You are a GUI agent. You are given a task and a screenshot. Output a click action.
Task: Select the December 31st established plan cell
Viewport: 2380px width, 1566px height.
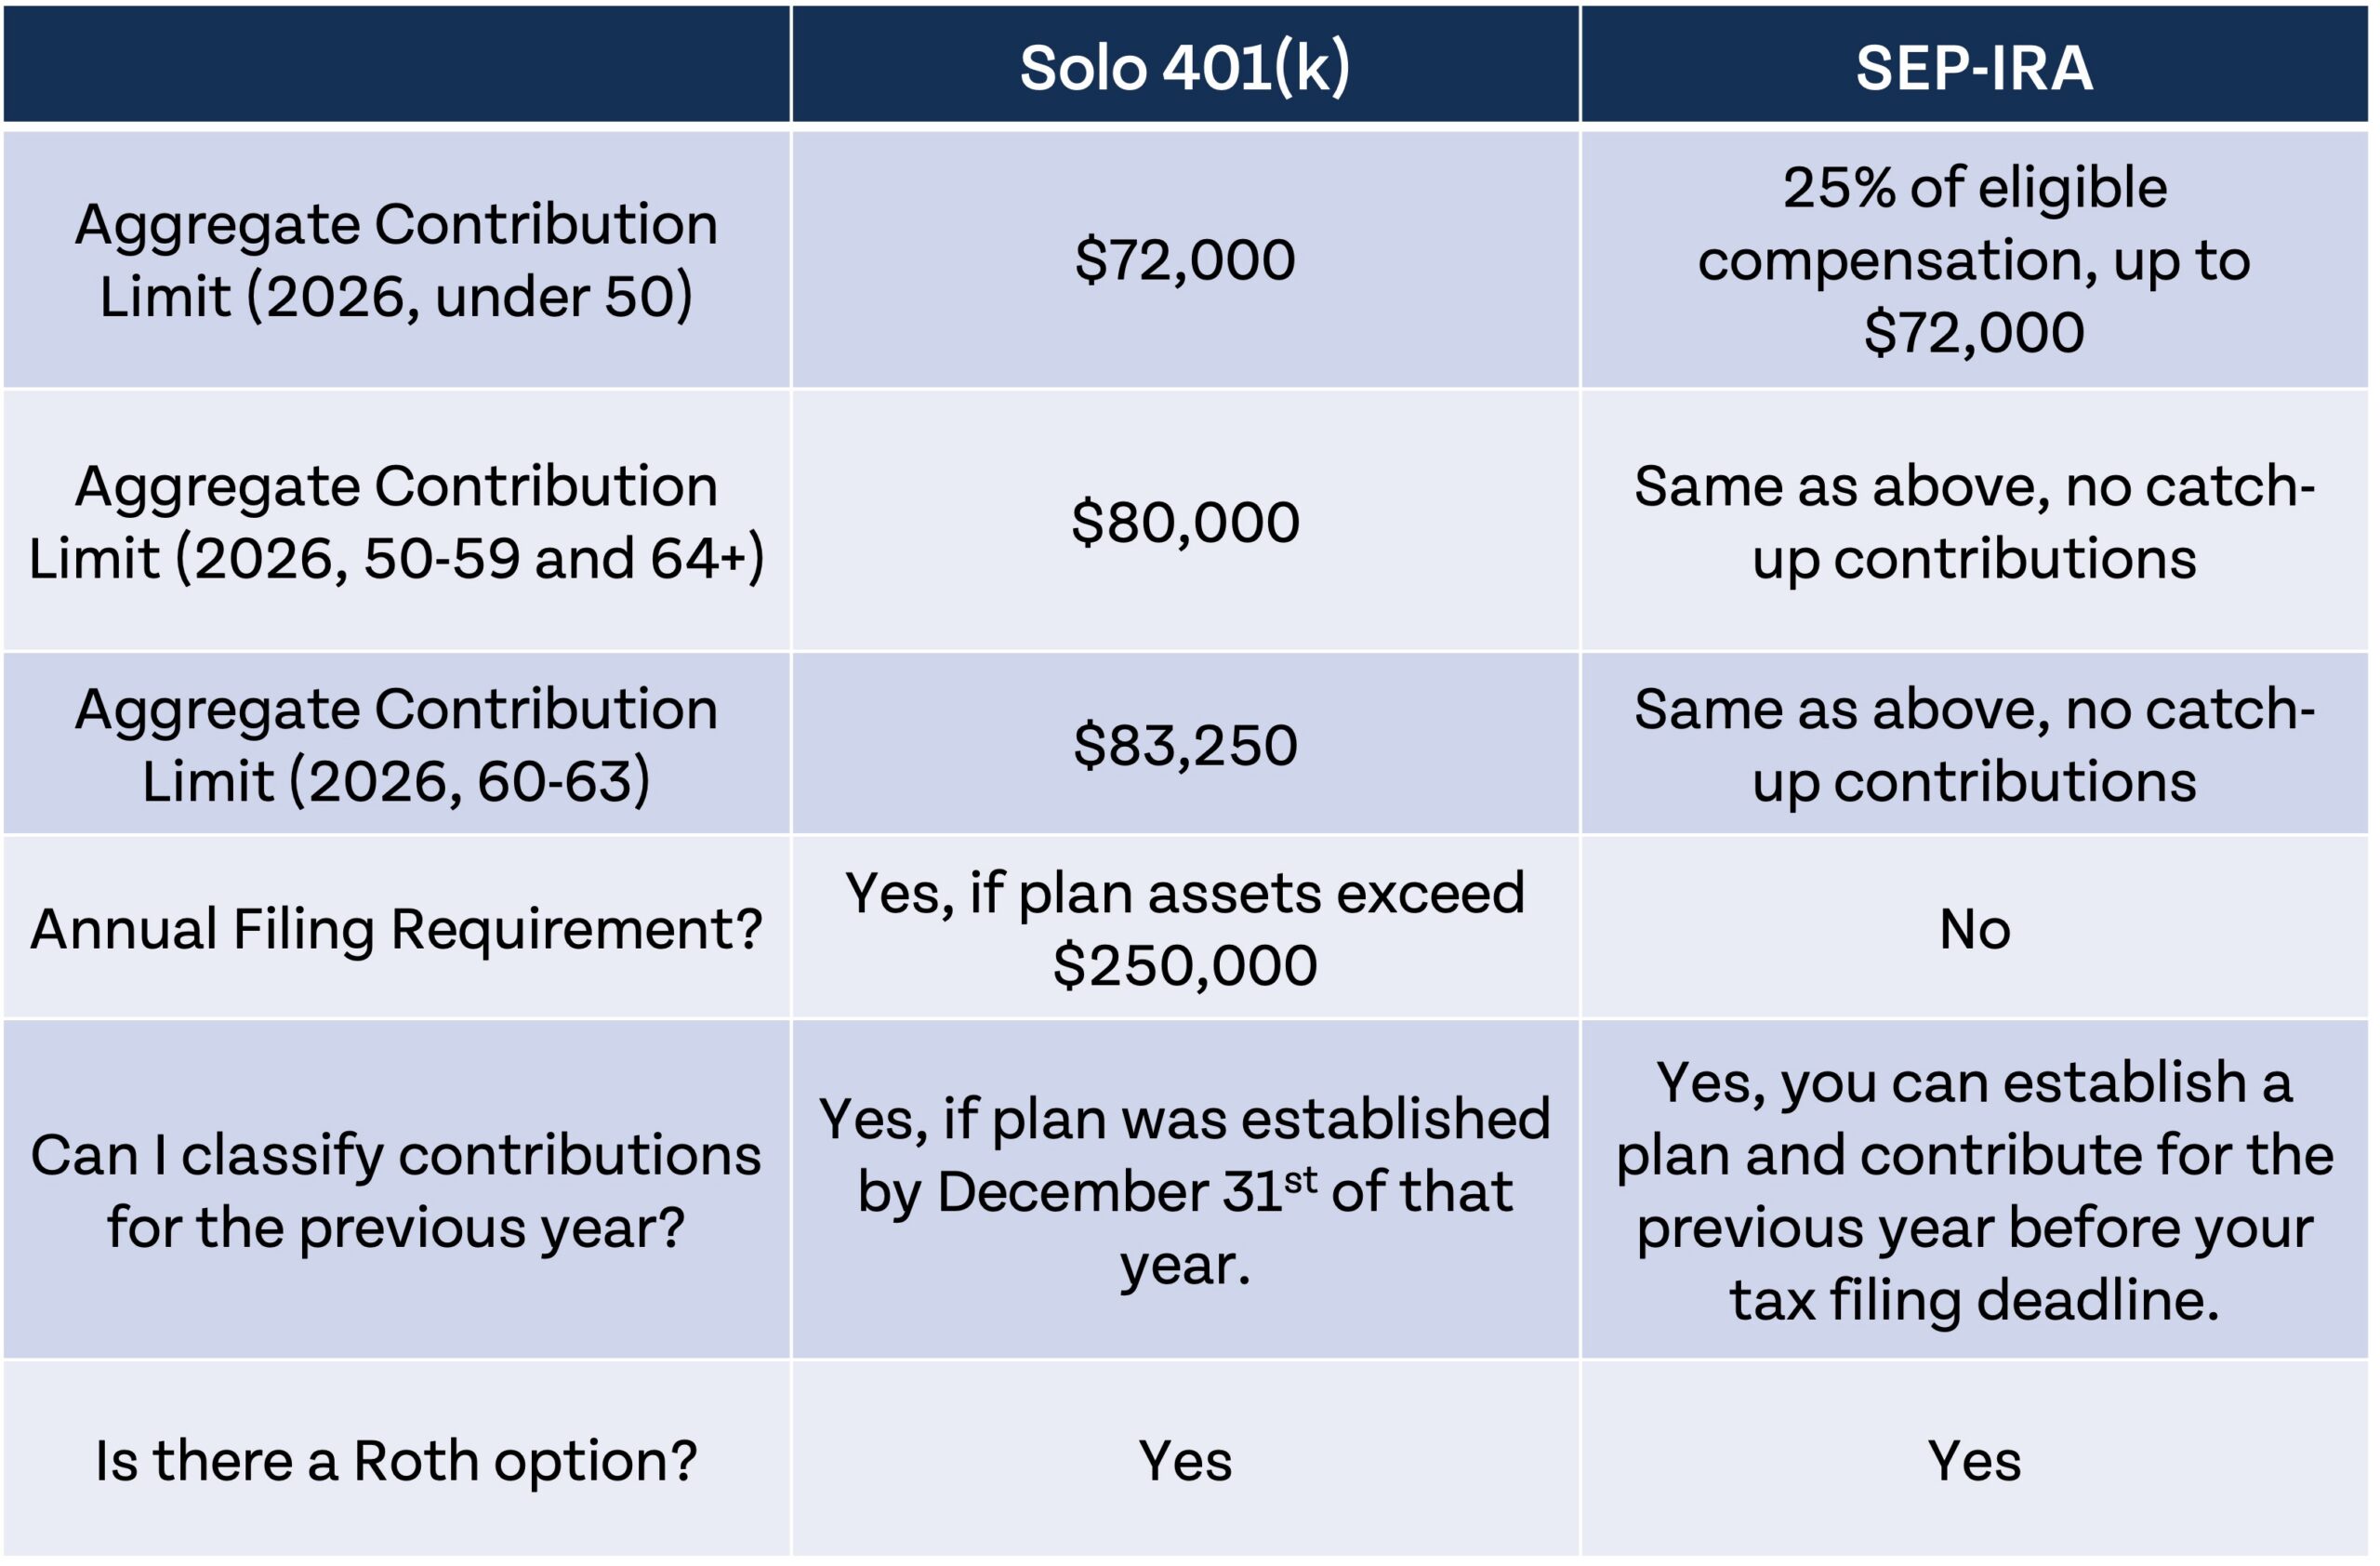click(x=1185, y=1191)
